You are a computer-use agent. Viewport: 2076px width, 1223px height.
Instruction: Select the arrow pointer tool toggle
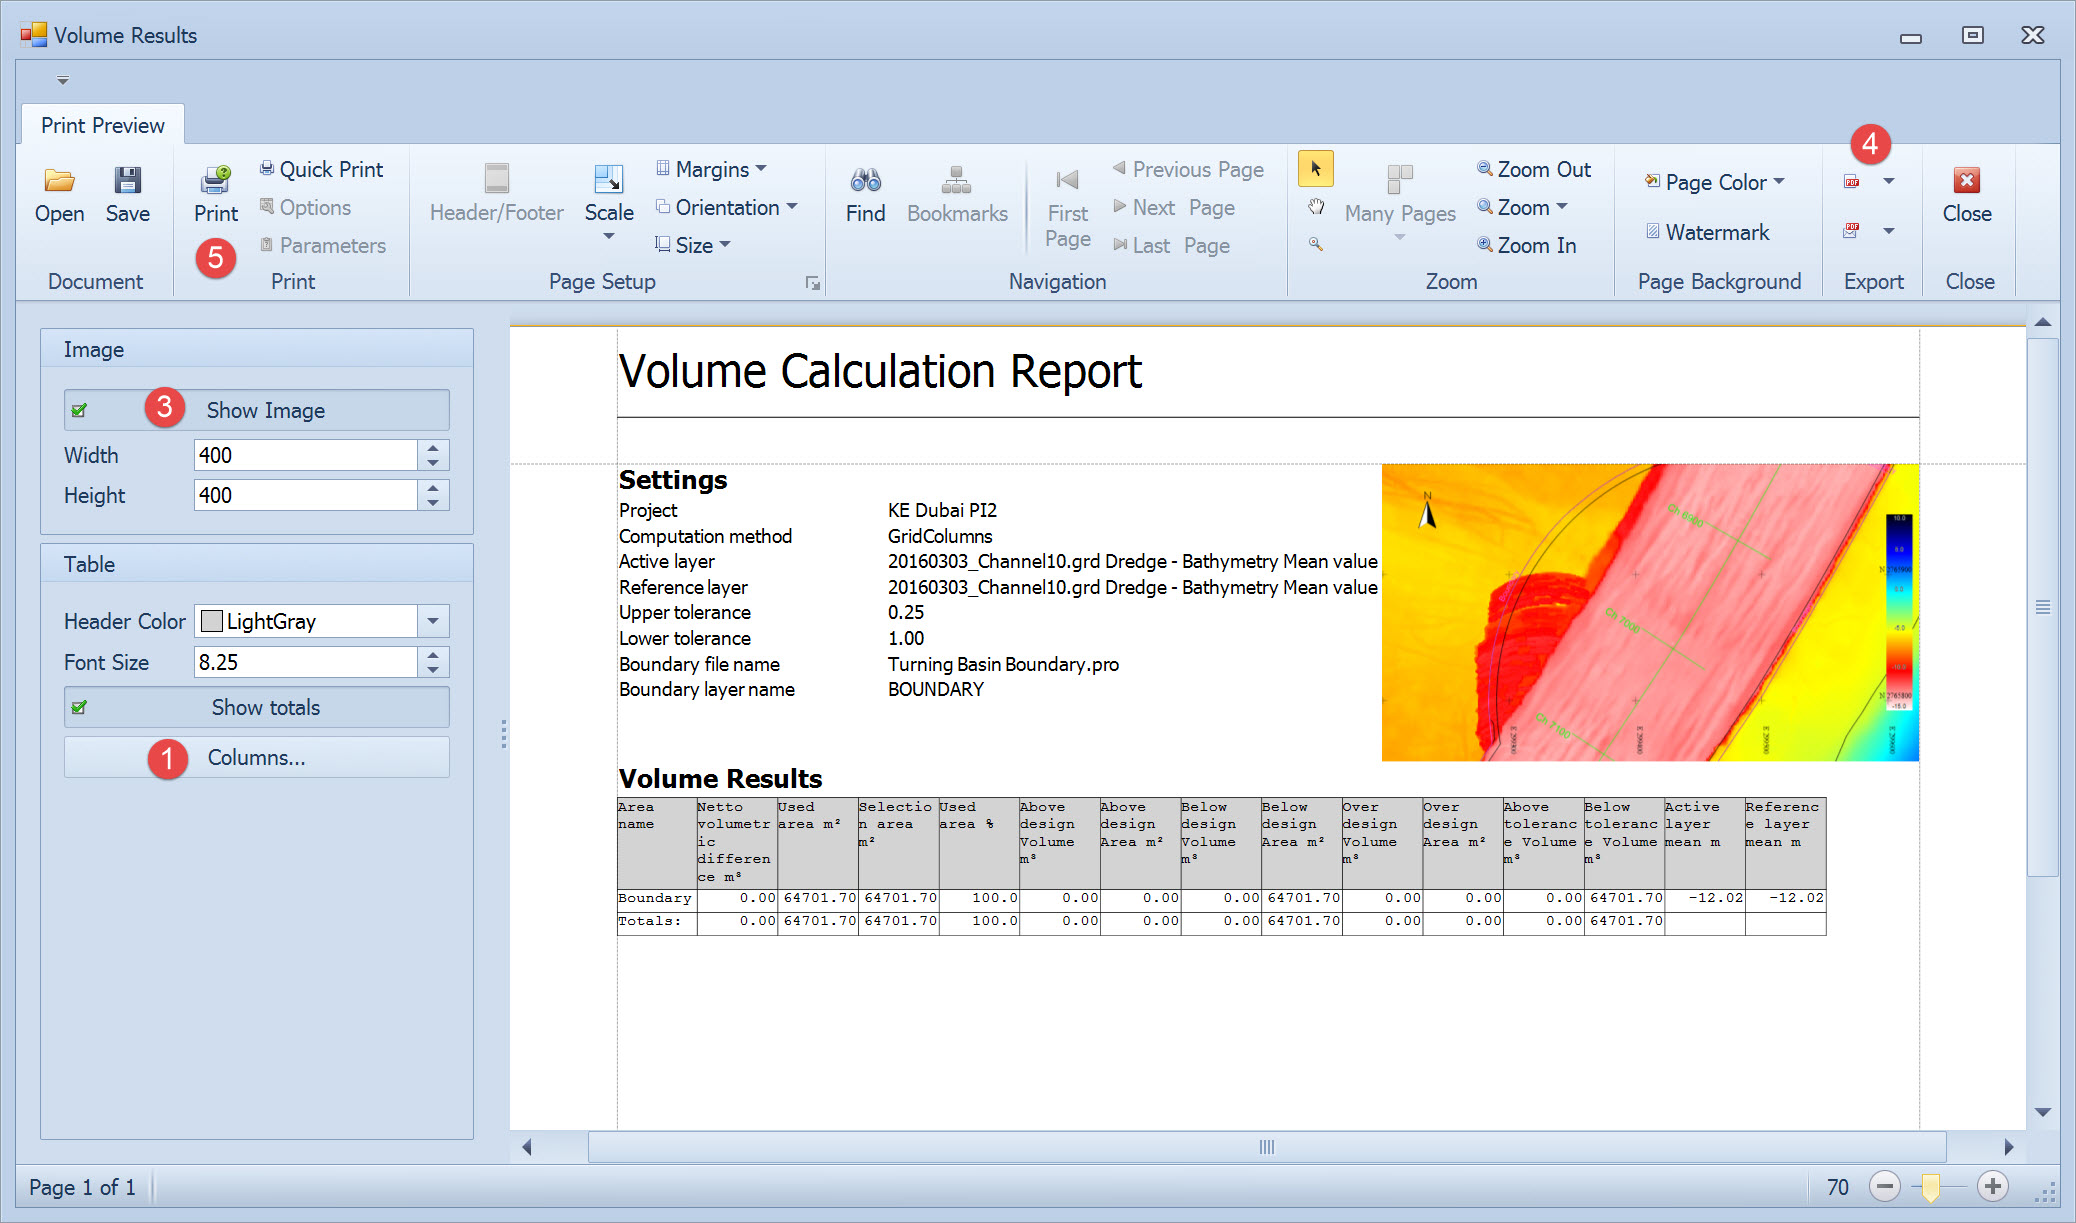(x=1316, y=169)
